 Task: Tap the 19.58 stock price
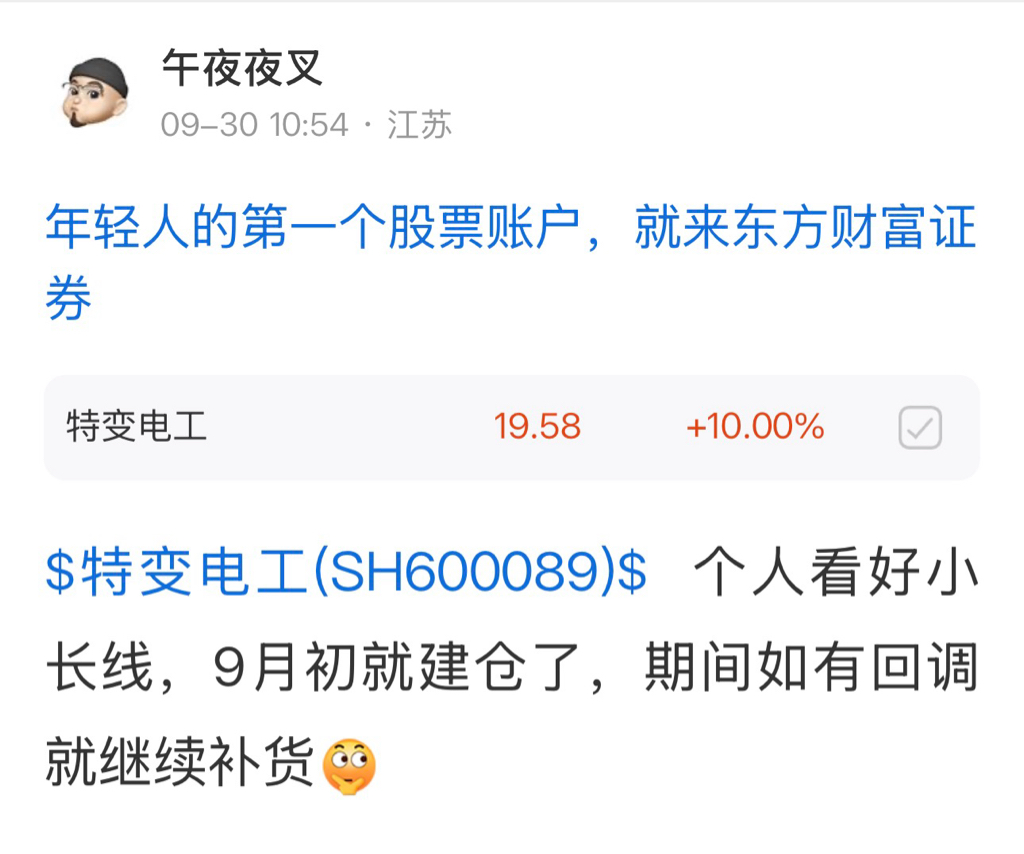coord(537,426)
